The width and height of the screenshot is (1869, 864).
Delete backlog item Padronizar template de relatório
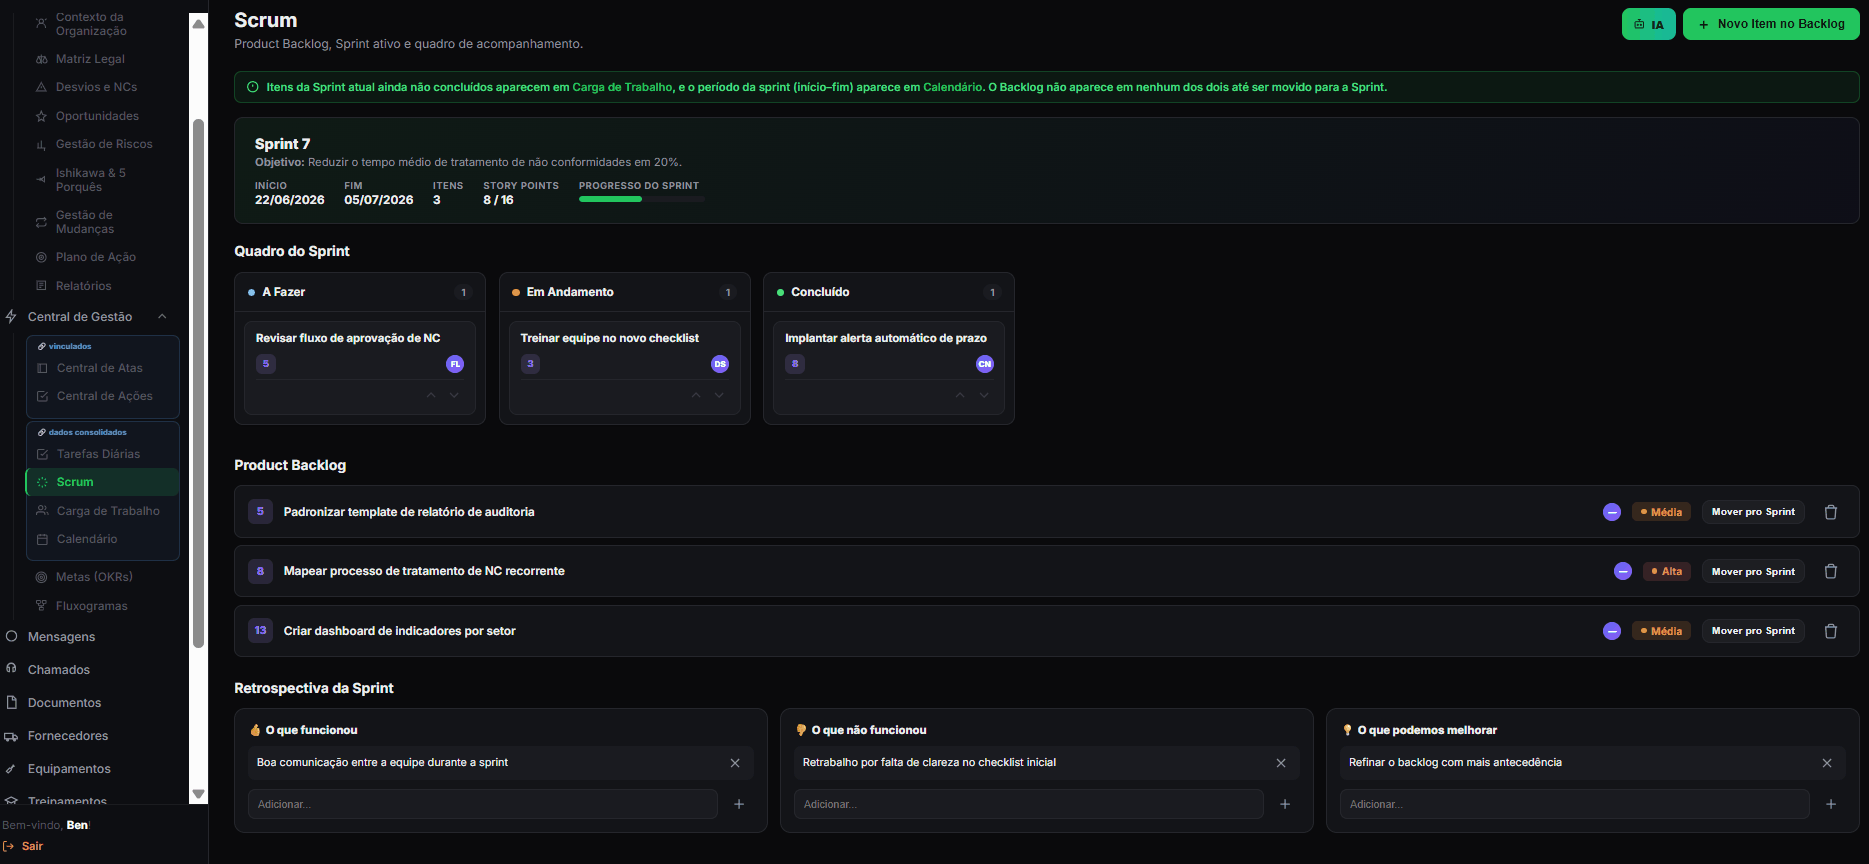1831,512
